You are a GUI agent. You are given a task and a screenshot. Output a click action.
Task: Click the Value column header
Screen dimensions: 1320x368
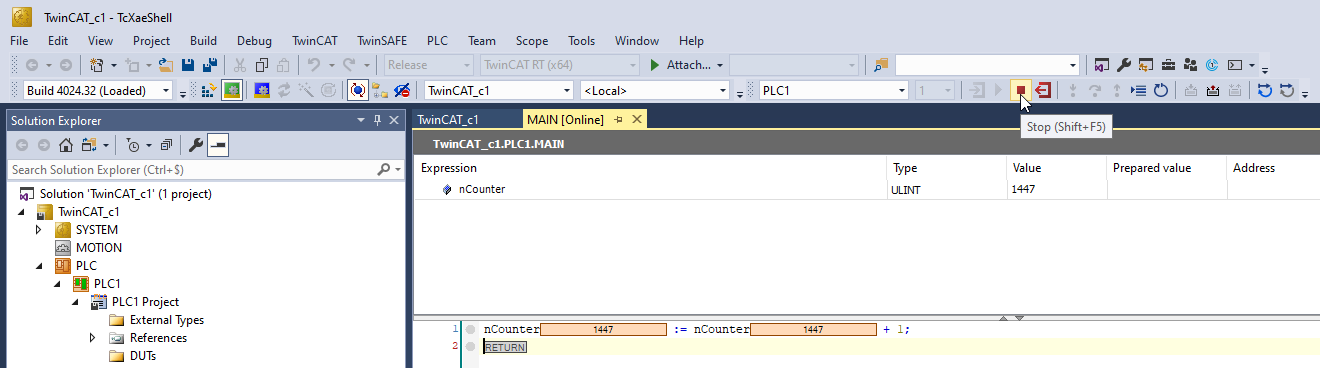1055,168
